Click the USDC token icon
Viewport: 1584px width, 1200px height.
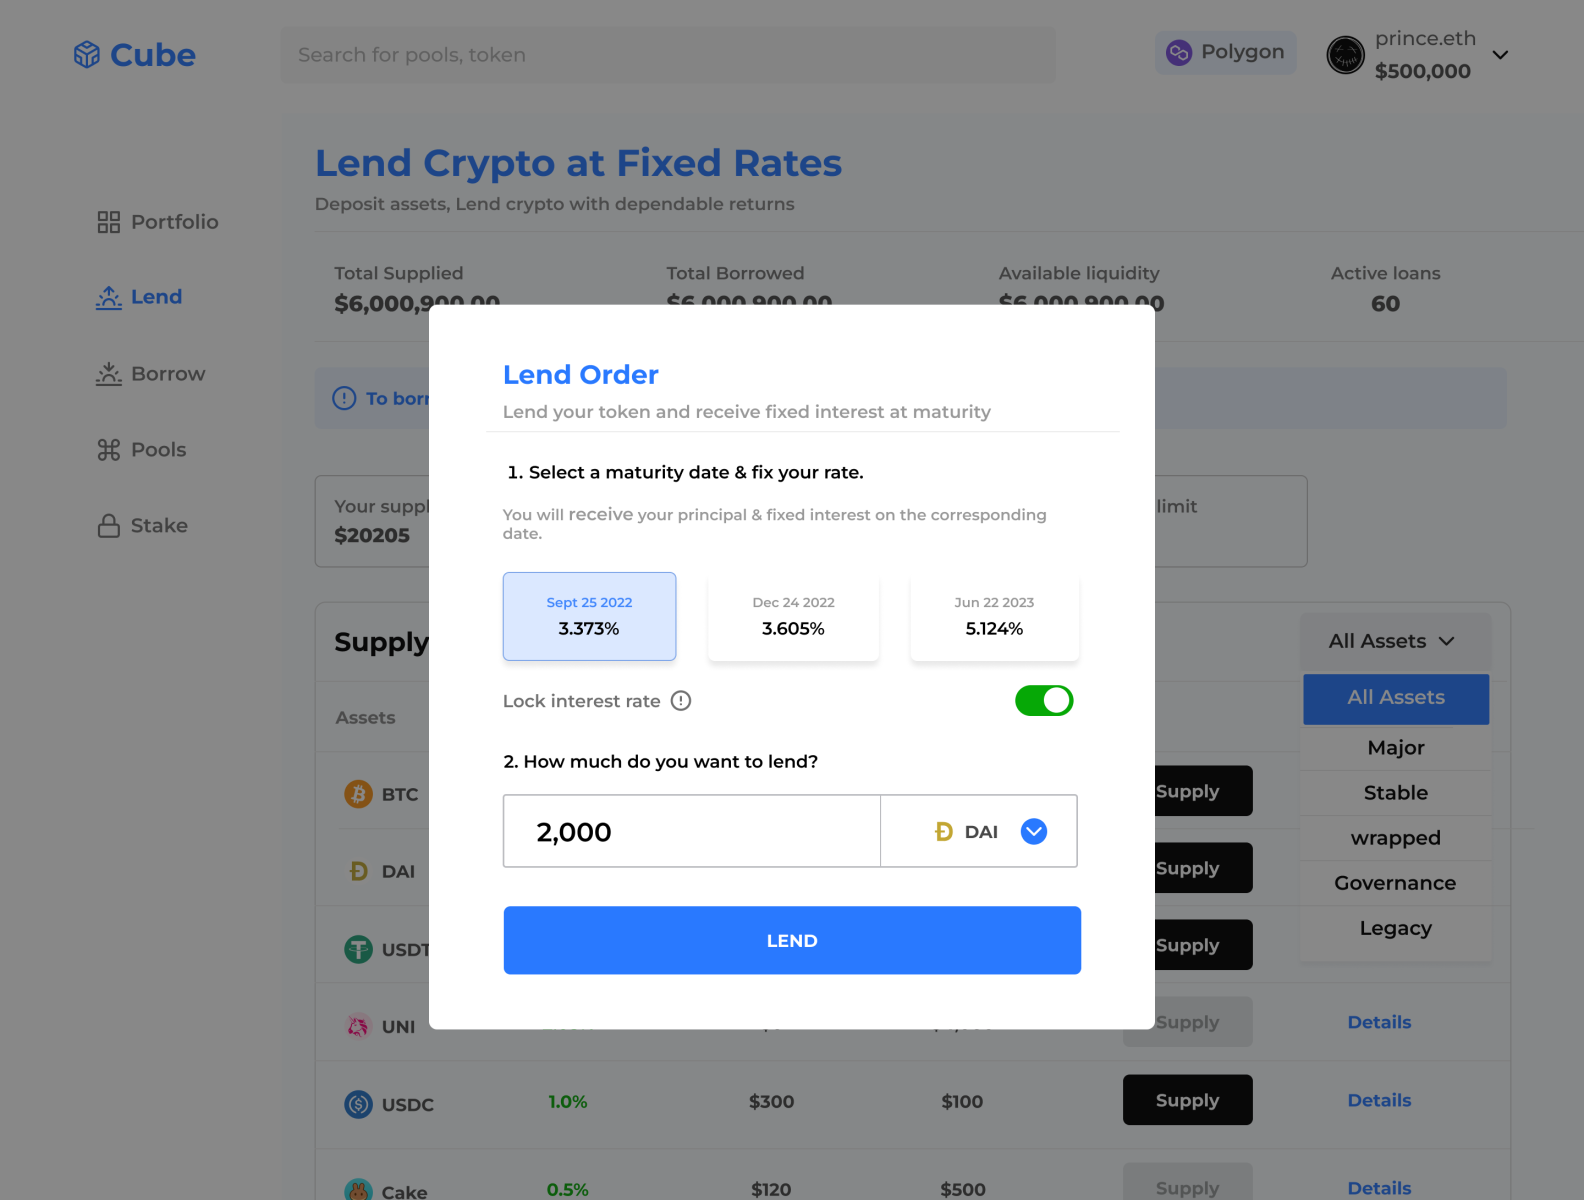(x=357, y=1104)
